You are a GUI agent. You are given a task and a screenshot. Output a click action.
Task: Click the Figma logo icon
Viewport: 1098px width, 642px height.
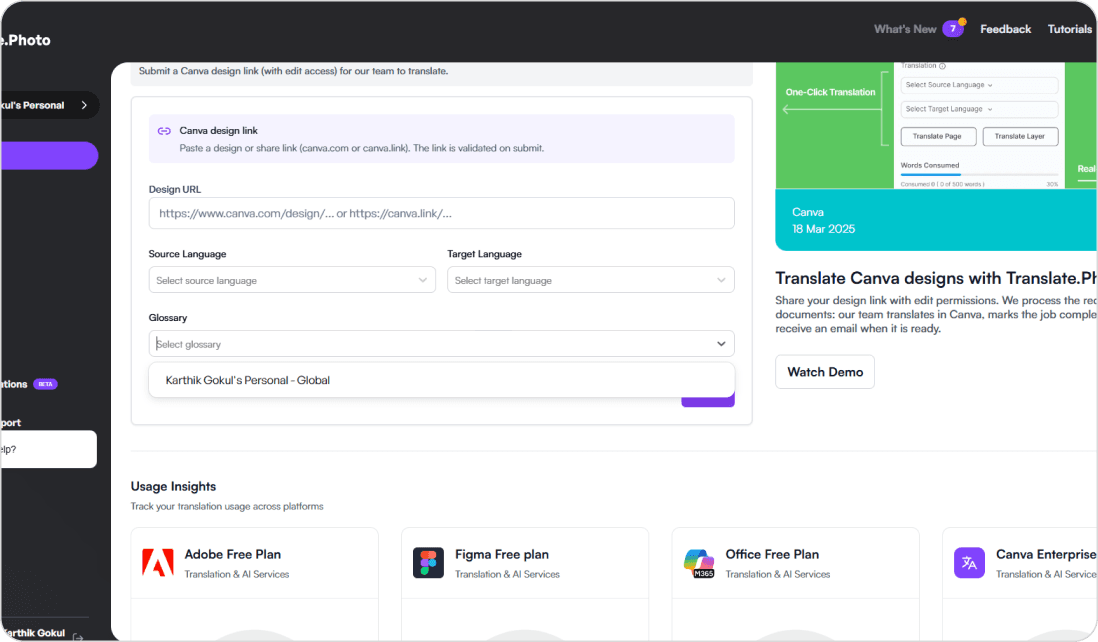coord(428,563)
